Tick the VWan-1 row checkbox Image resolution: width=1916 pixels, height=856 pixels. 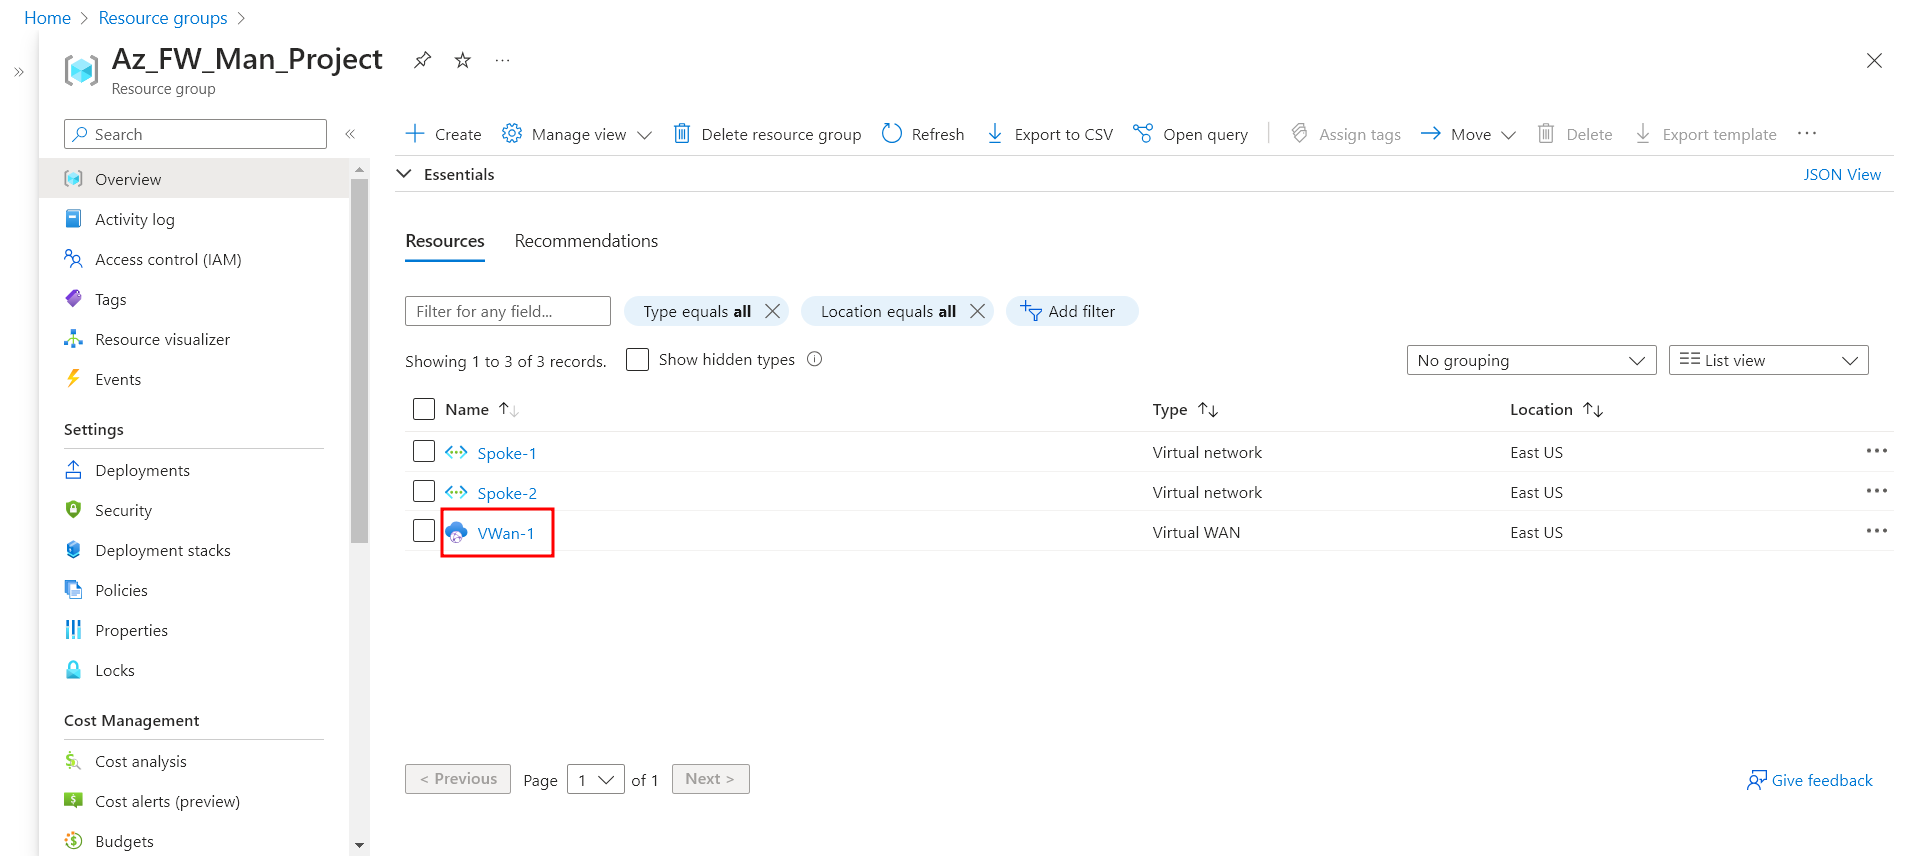point(424,531)
